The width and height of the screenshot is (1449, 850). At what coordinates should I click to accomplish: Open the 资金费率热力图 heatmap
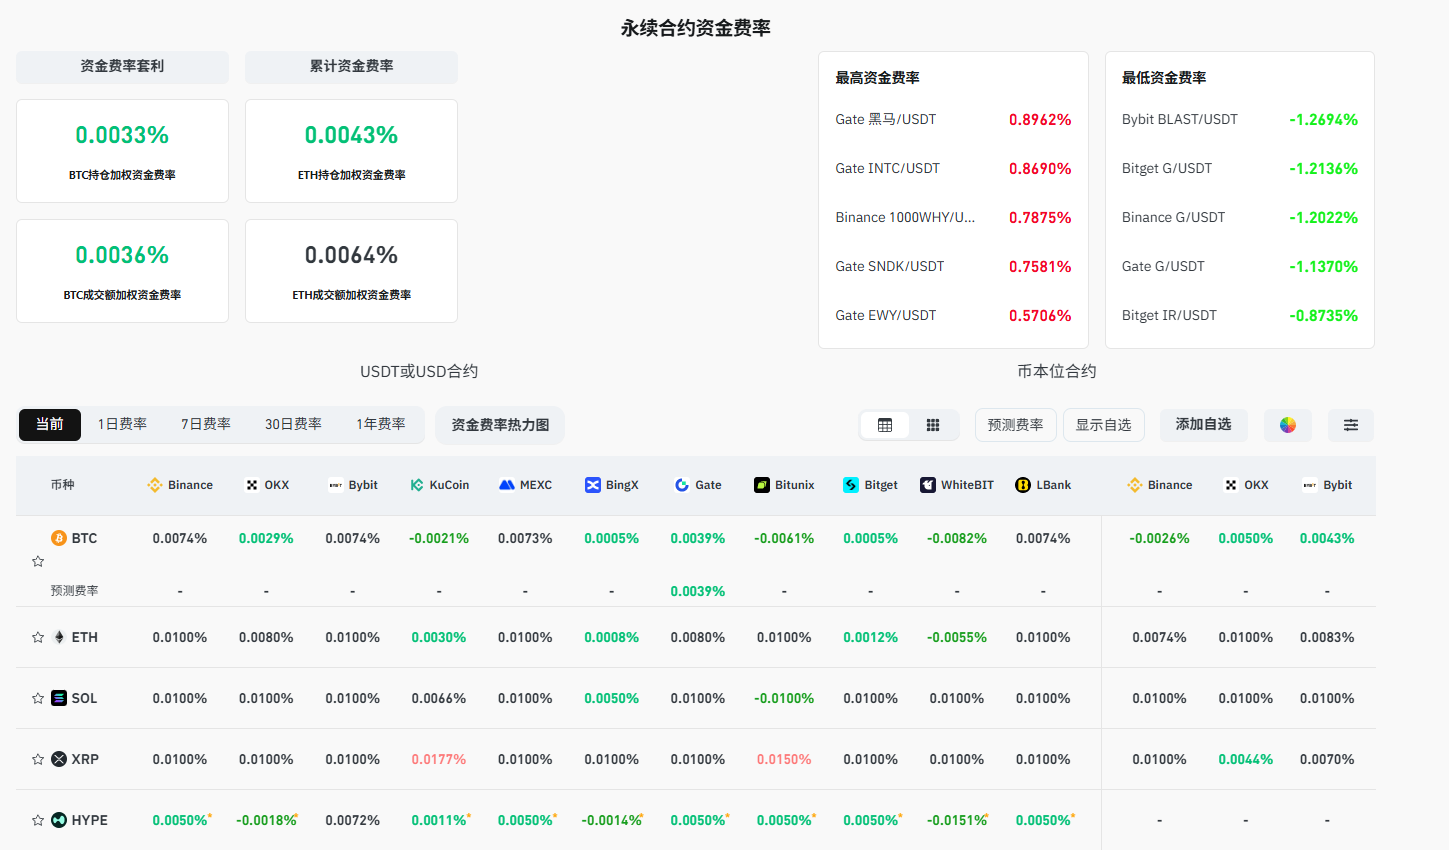[500, 425]
